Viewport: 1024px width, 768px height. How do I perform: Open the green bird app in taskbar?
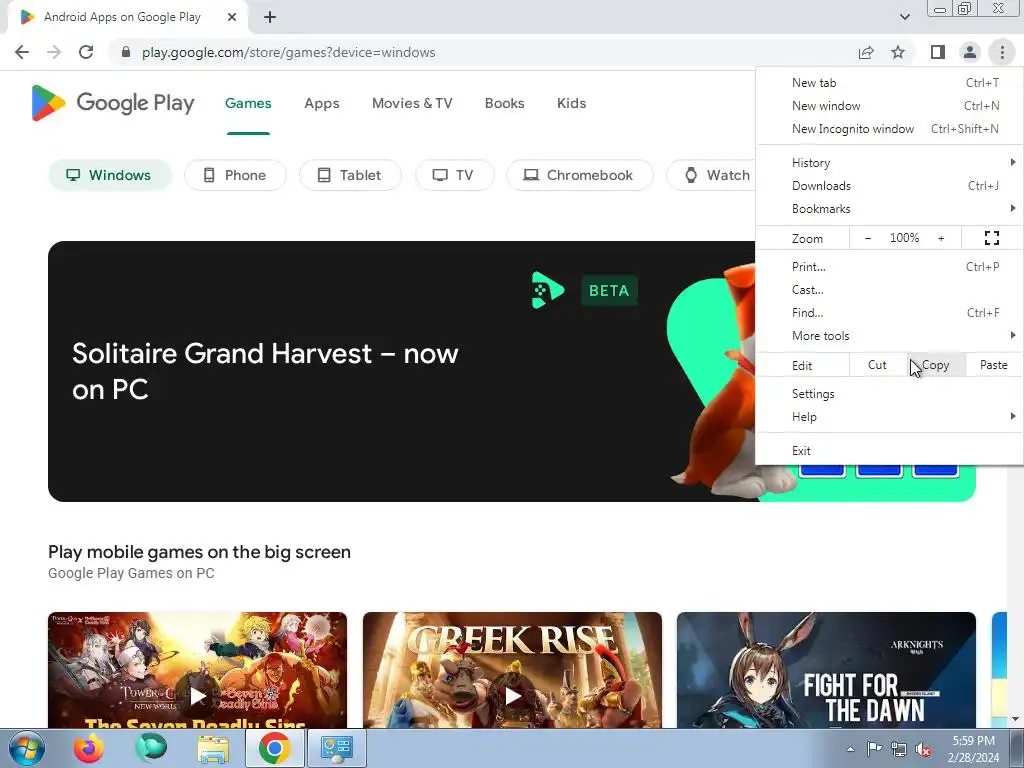pos(151,748)
